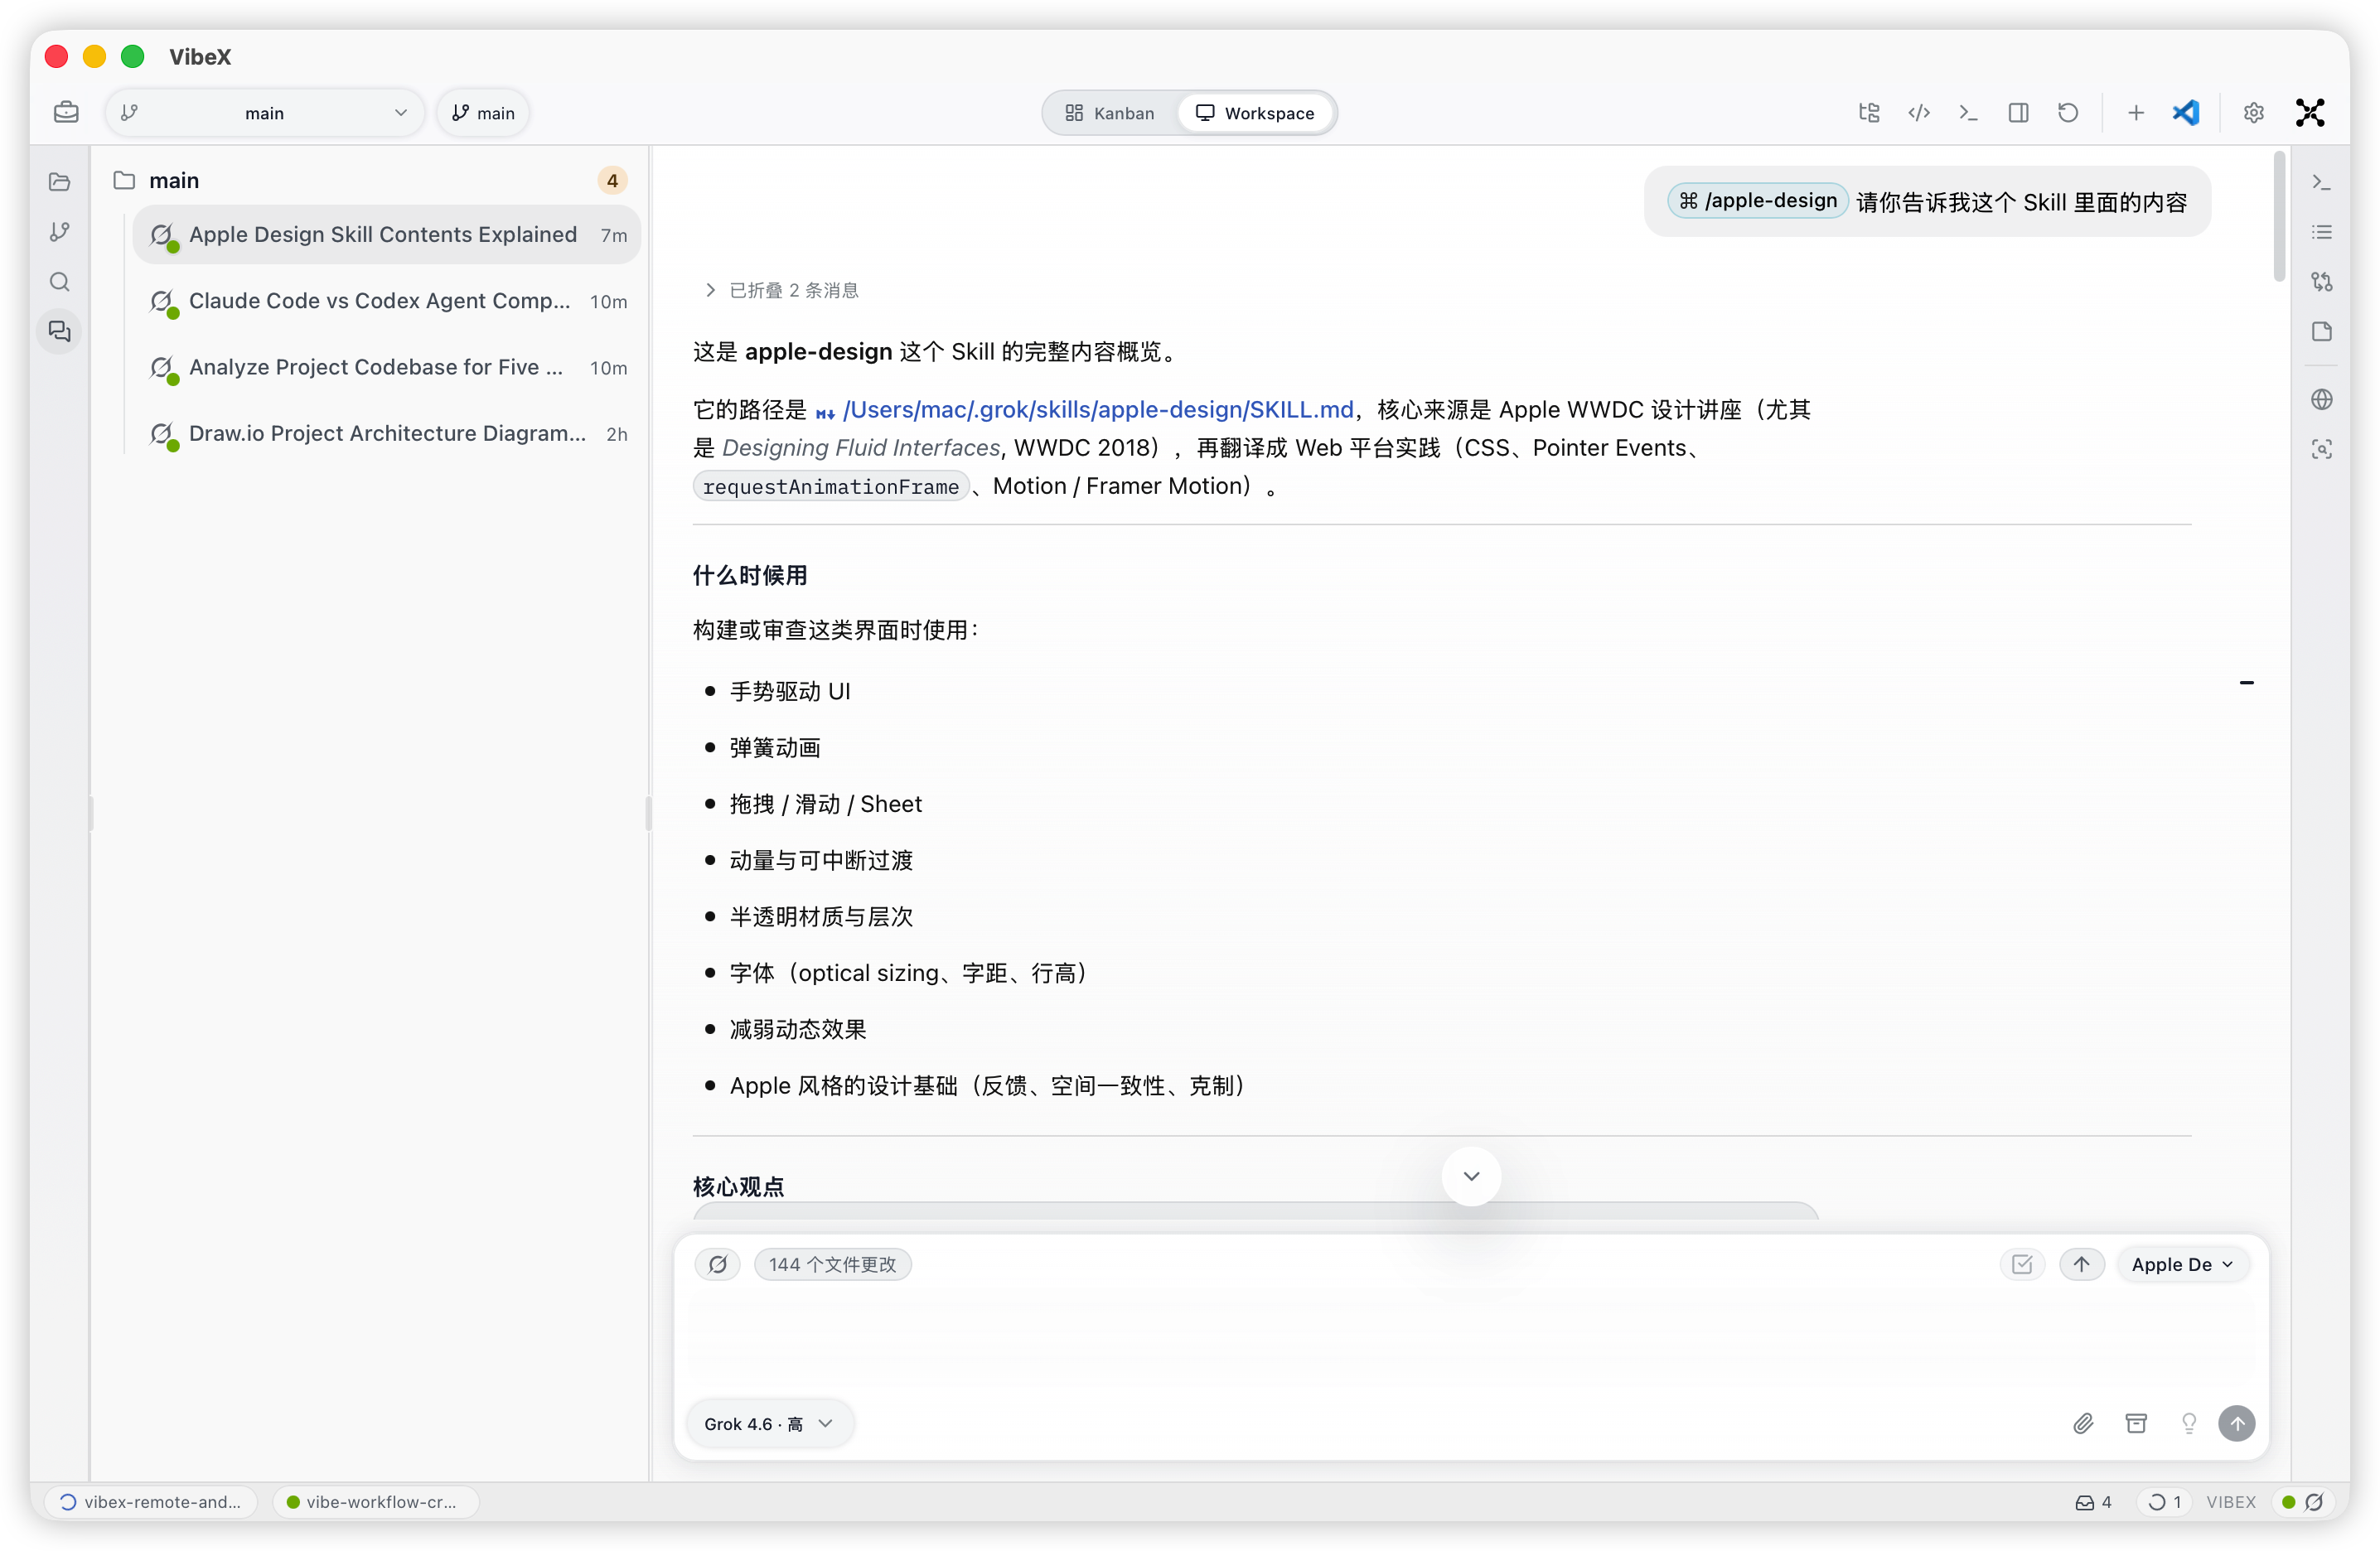
Task: Click the 什么时候用 heading
Action: tap(749, 575)
